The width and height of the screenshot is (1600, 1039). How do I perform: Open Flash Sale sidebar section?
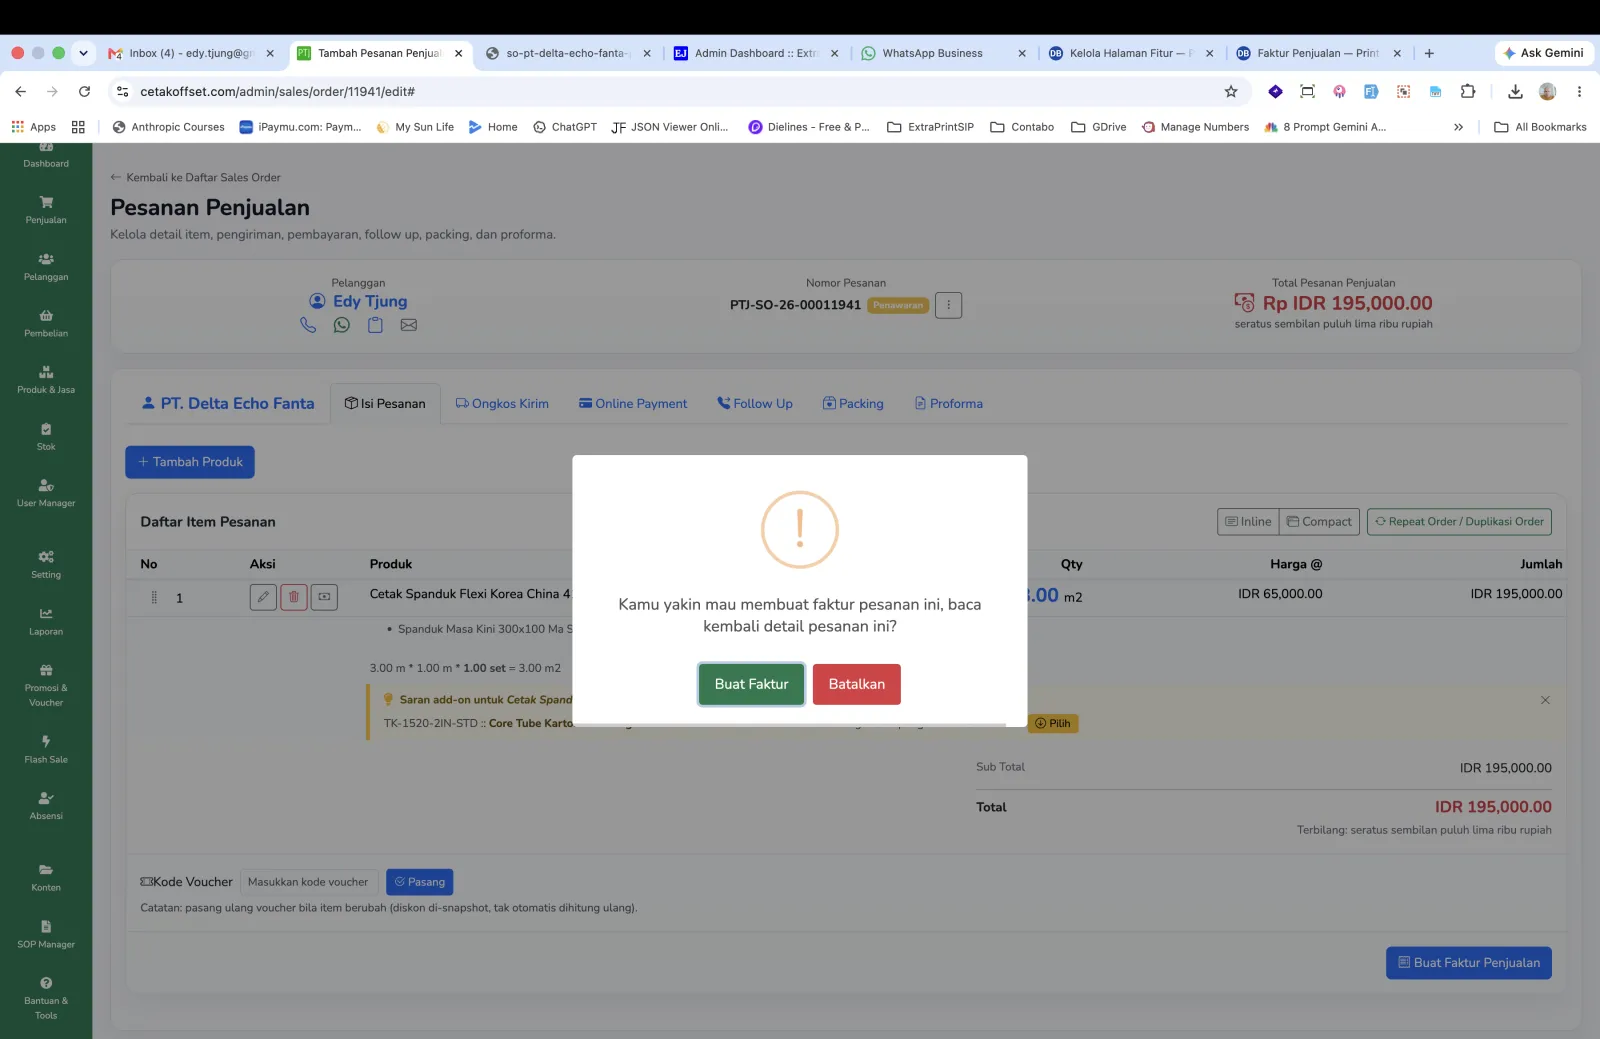click(46, 750)
